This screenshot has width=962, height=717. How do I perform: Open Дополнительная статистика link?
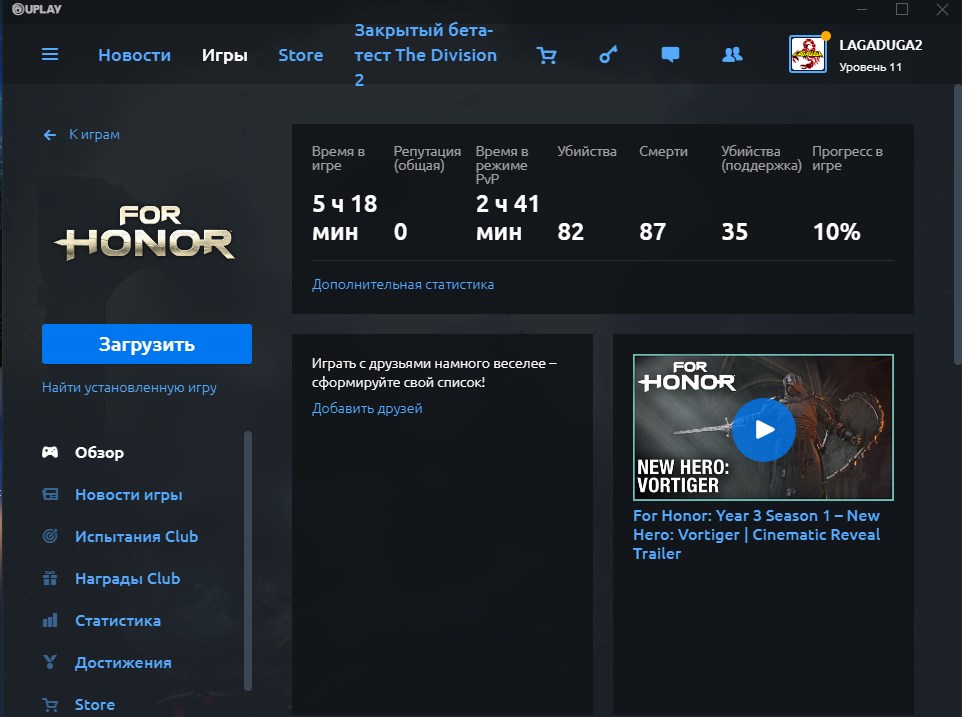[x=402, y=285]
